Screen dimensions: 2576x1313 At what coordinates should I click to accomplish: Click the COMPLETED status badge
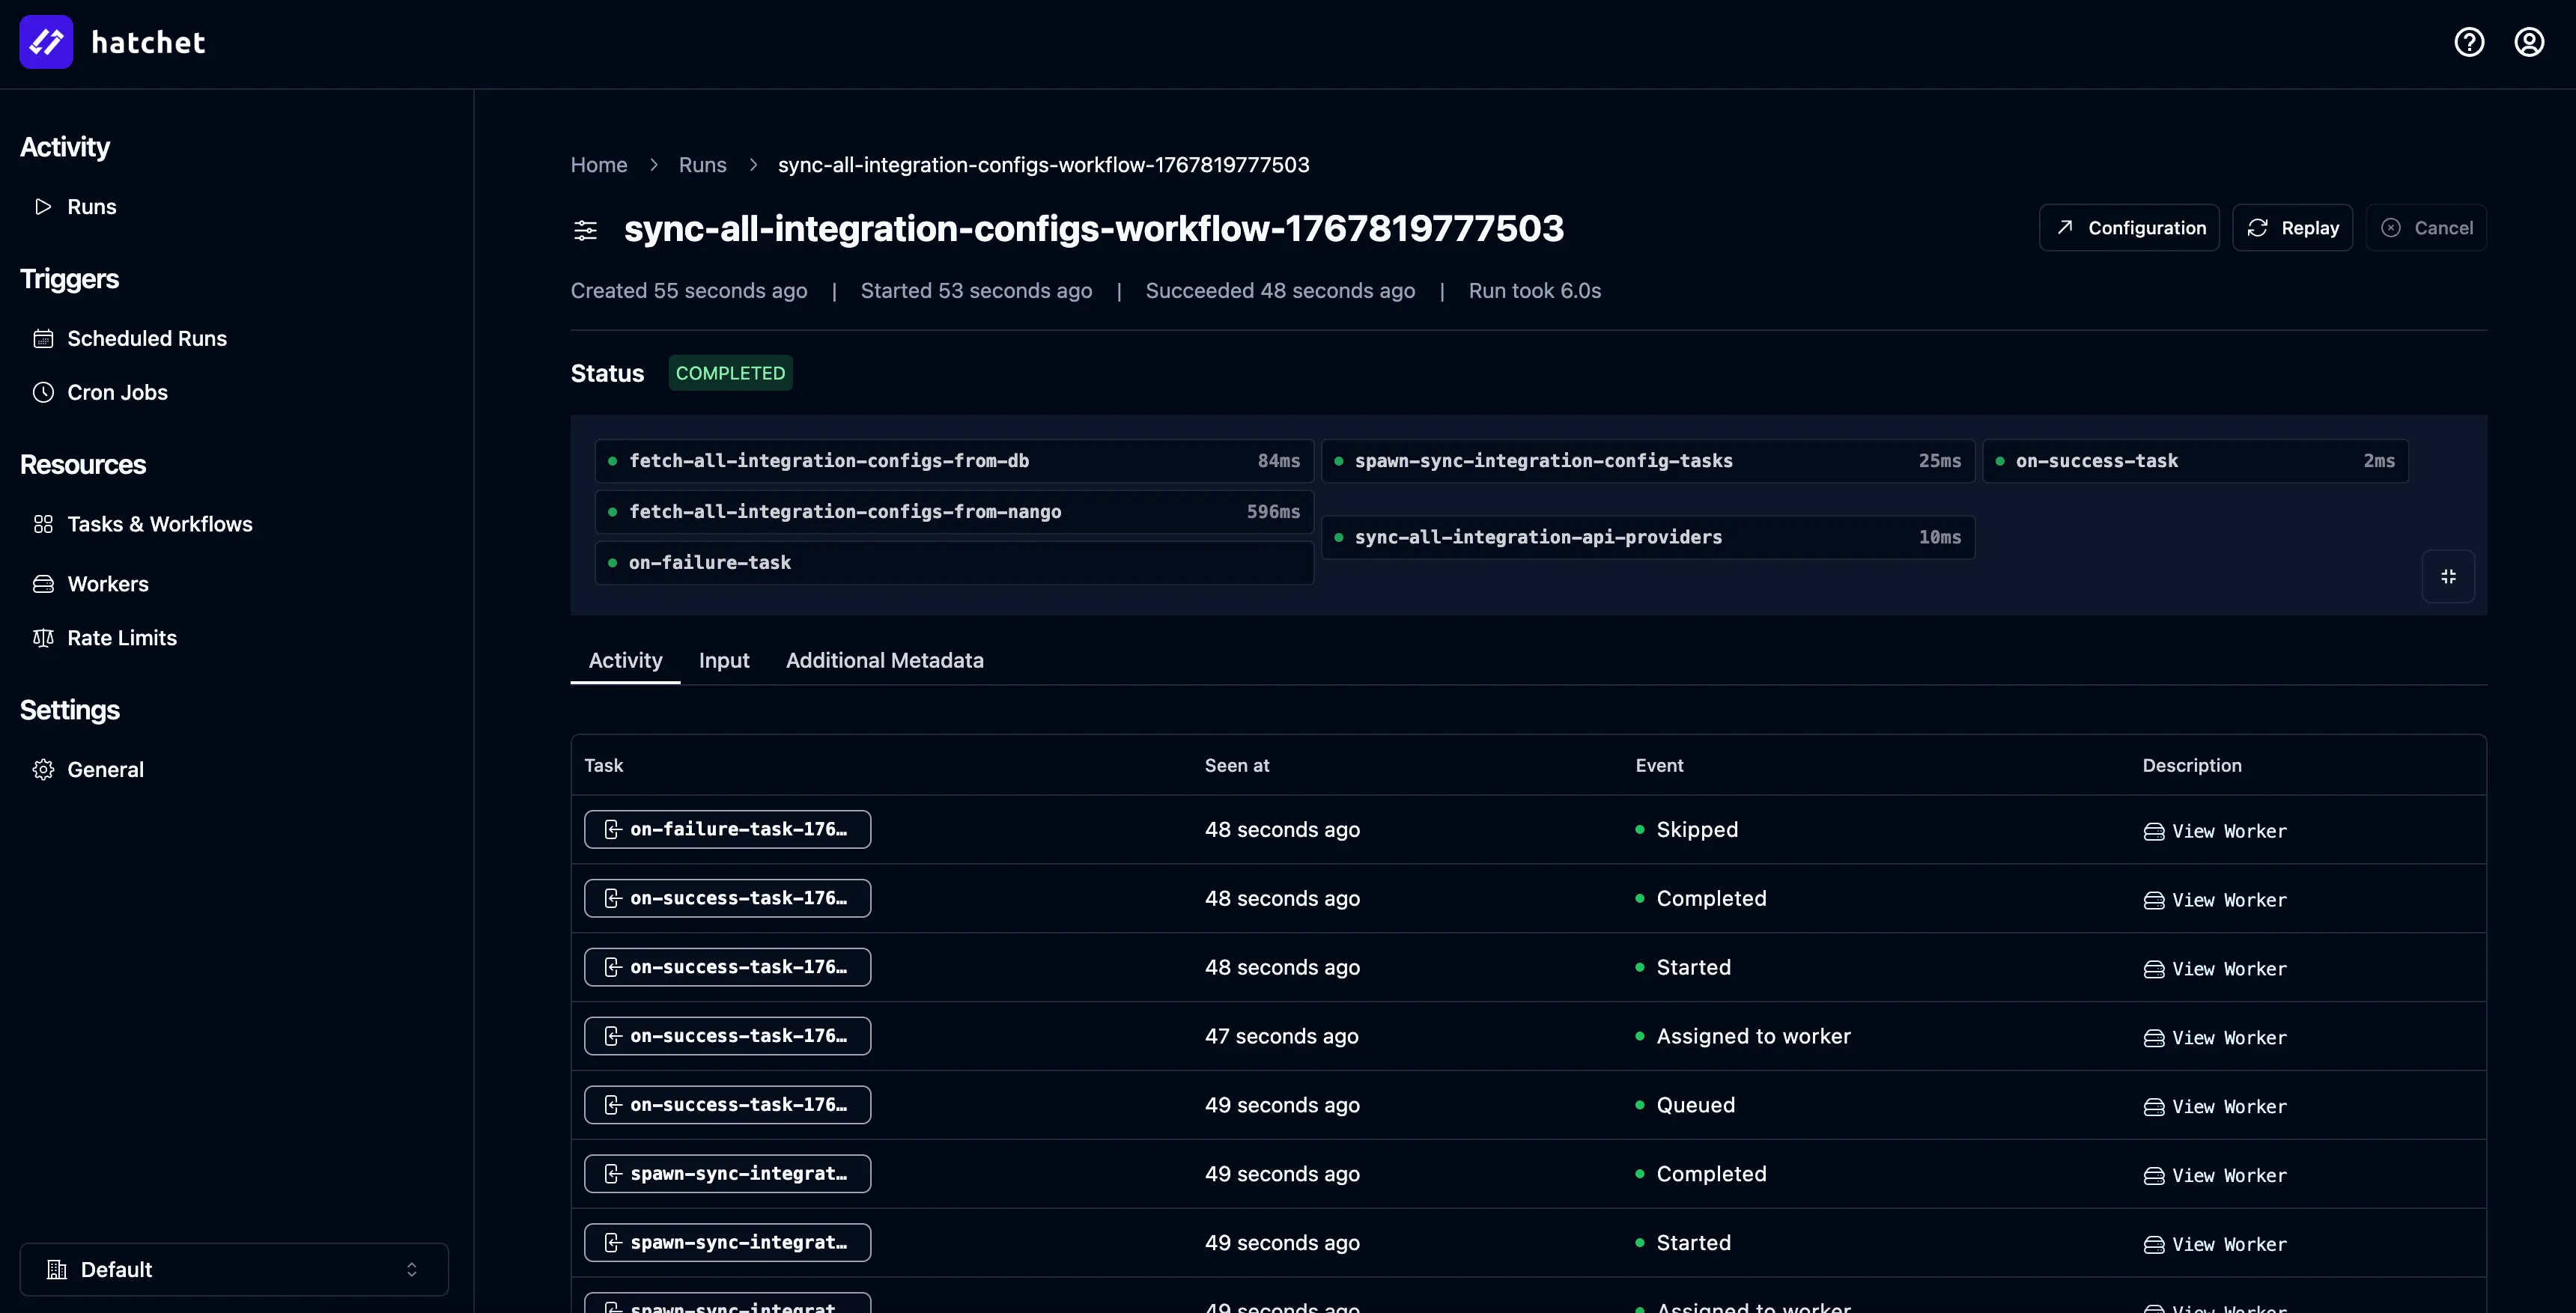pos(731,372)
